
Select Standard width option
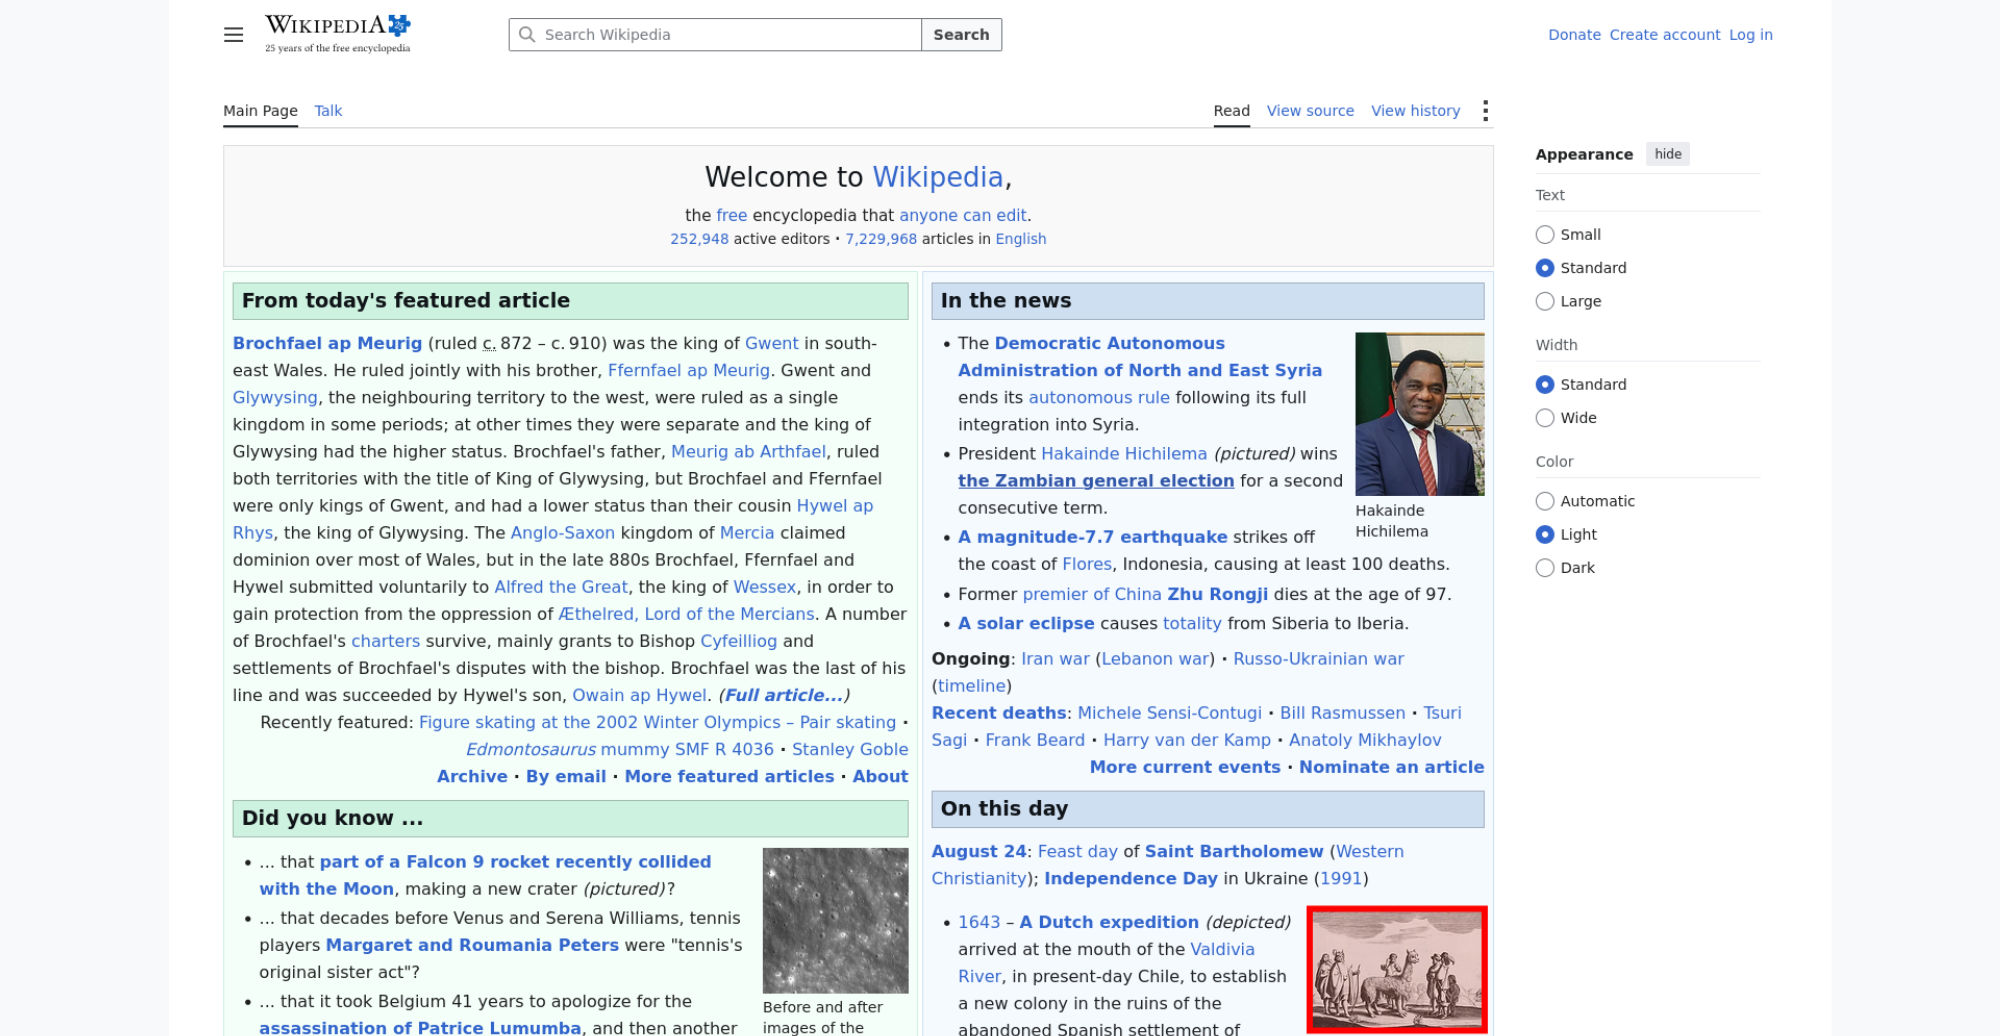pyautogui.click(x=1545, y=384)
